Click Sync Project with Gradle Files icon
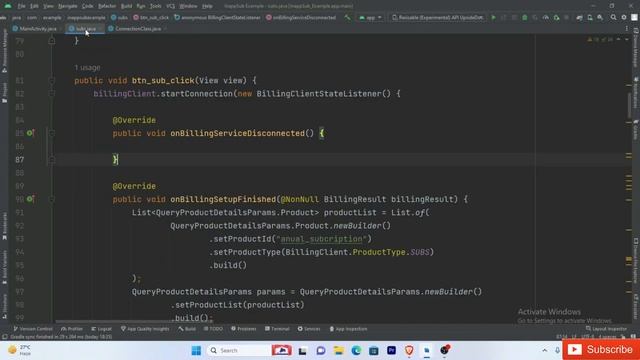The width and height of the screenshot is (640, 360). coord(580,18)
